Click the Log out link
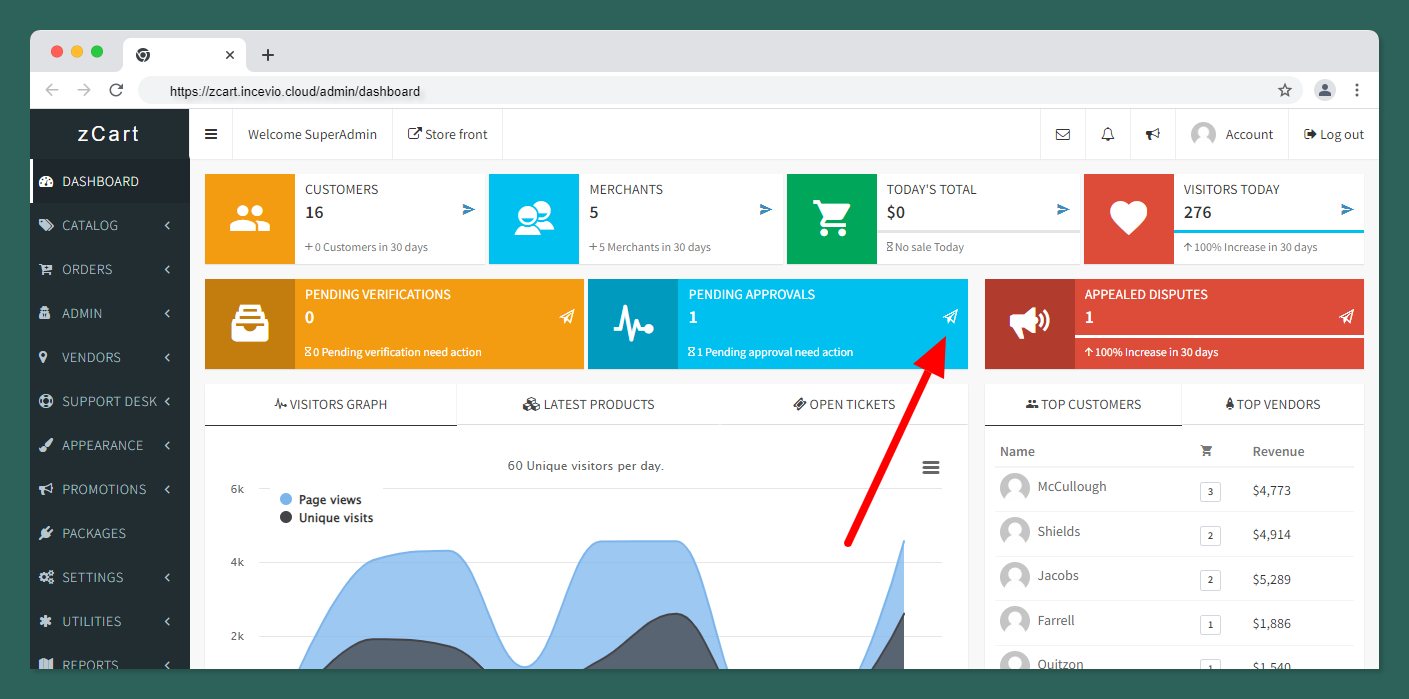The height and width of the screenshot is (699, 1409). tap(1333, 134)
